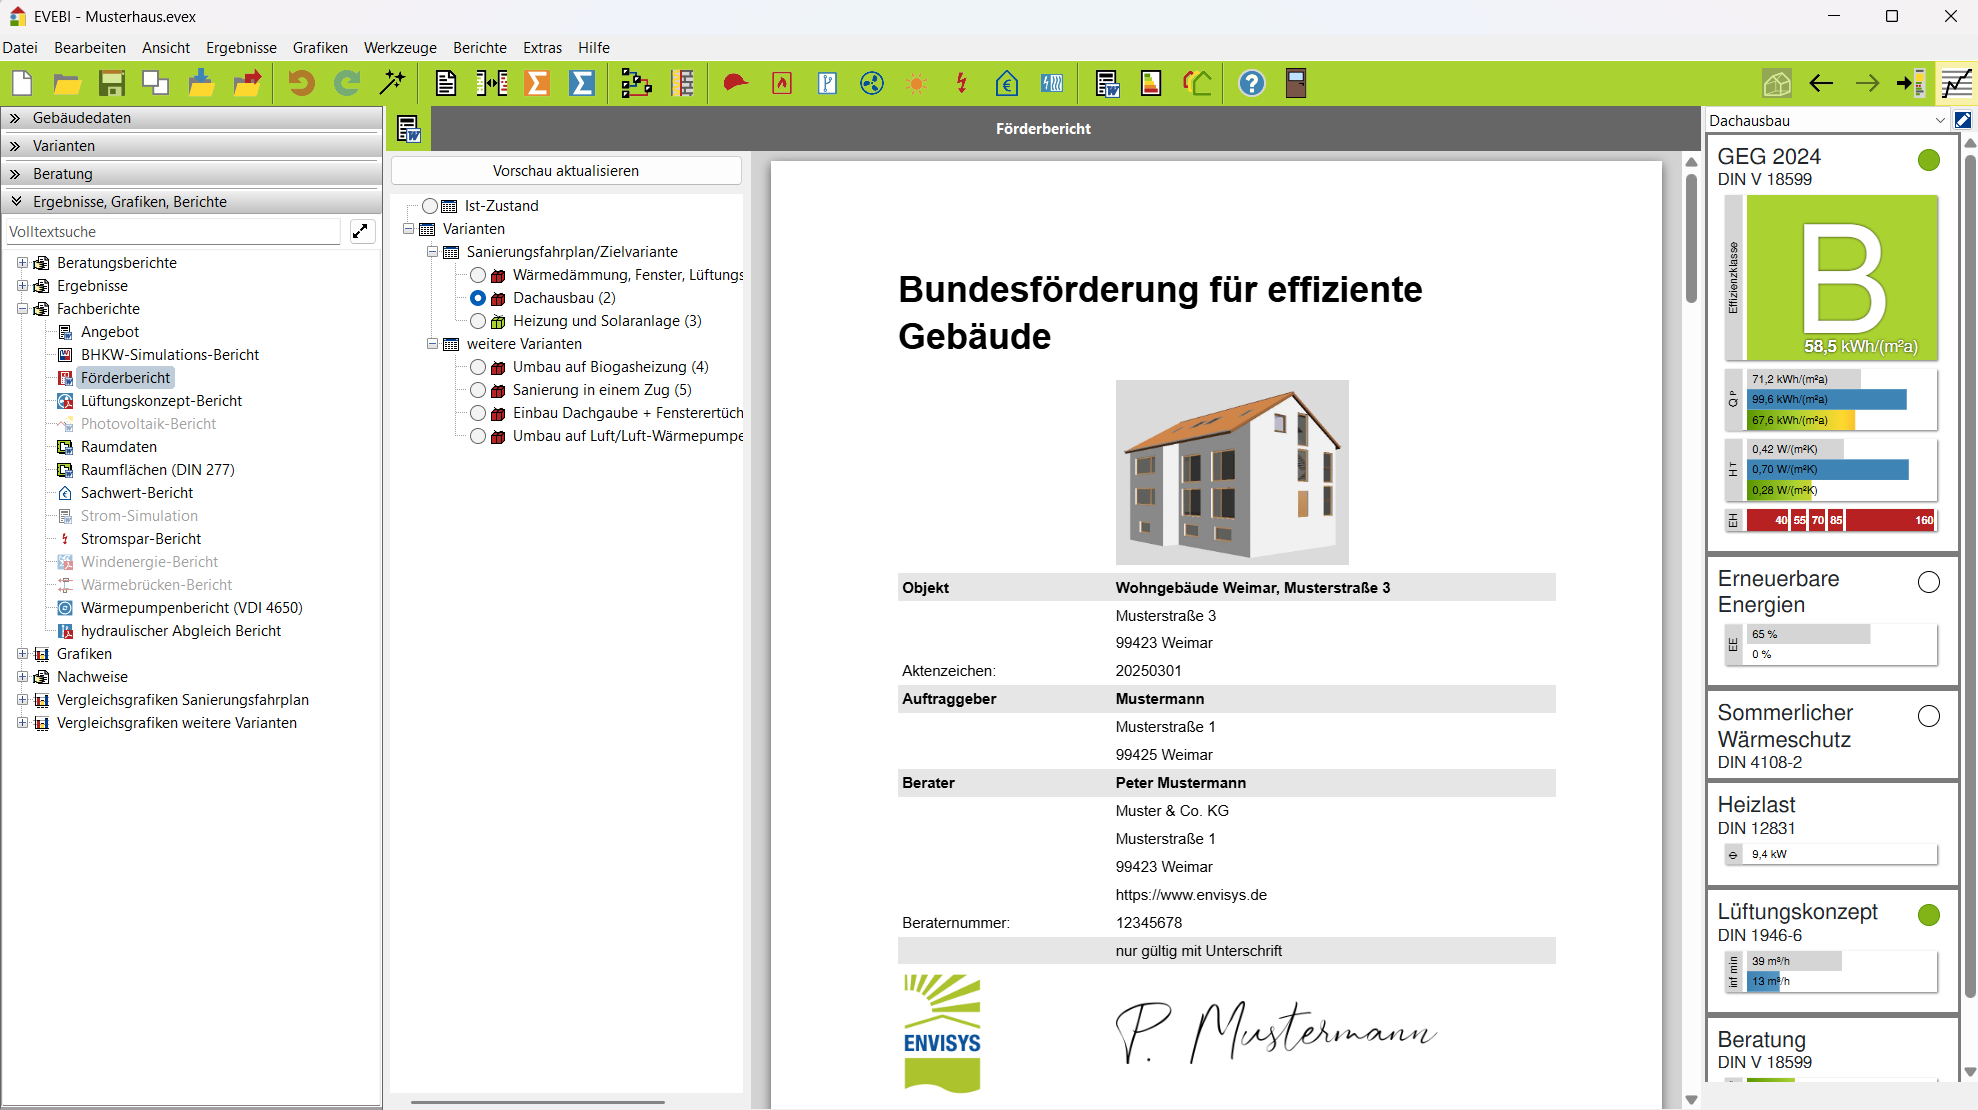Select the Ist-Zustand radio button
Viewport: 1978px width, 1110px height.
point(430,206)
